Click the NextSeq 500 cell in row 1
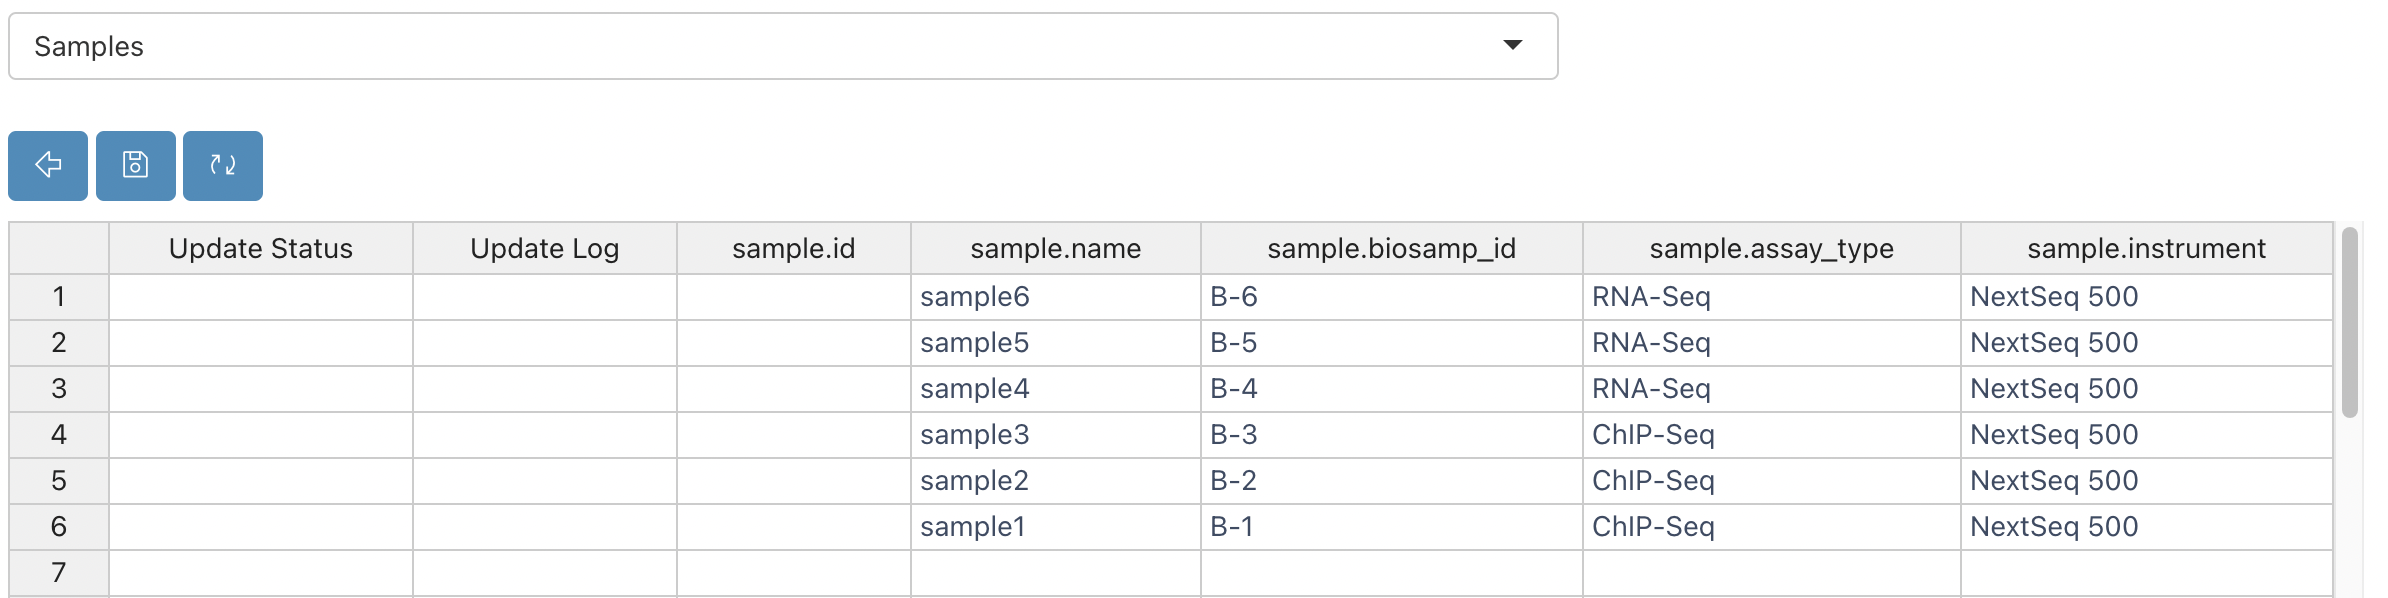 click(x=2147, y=297)
